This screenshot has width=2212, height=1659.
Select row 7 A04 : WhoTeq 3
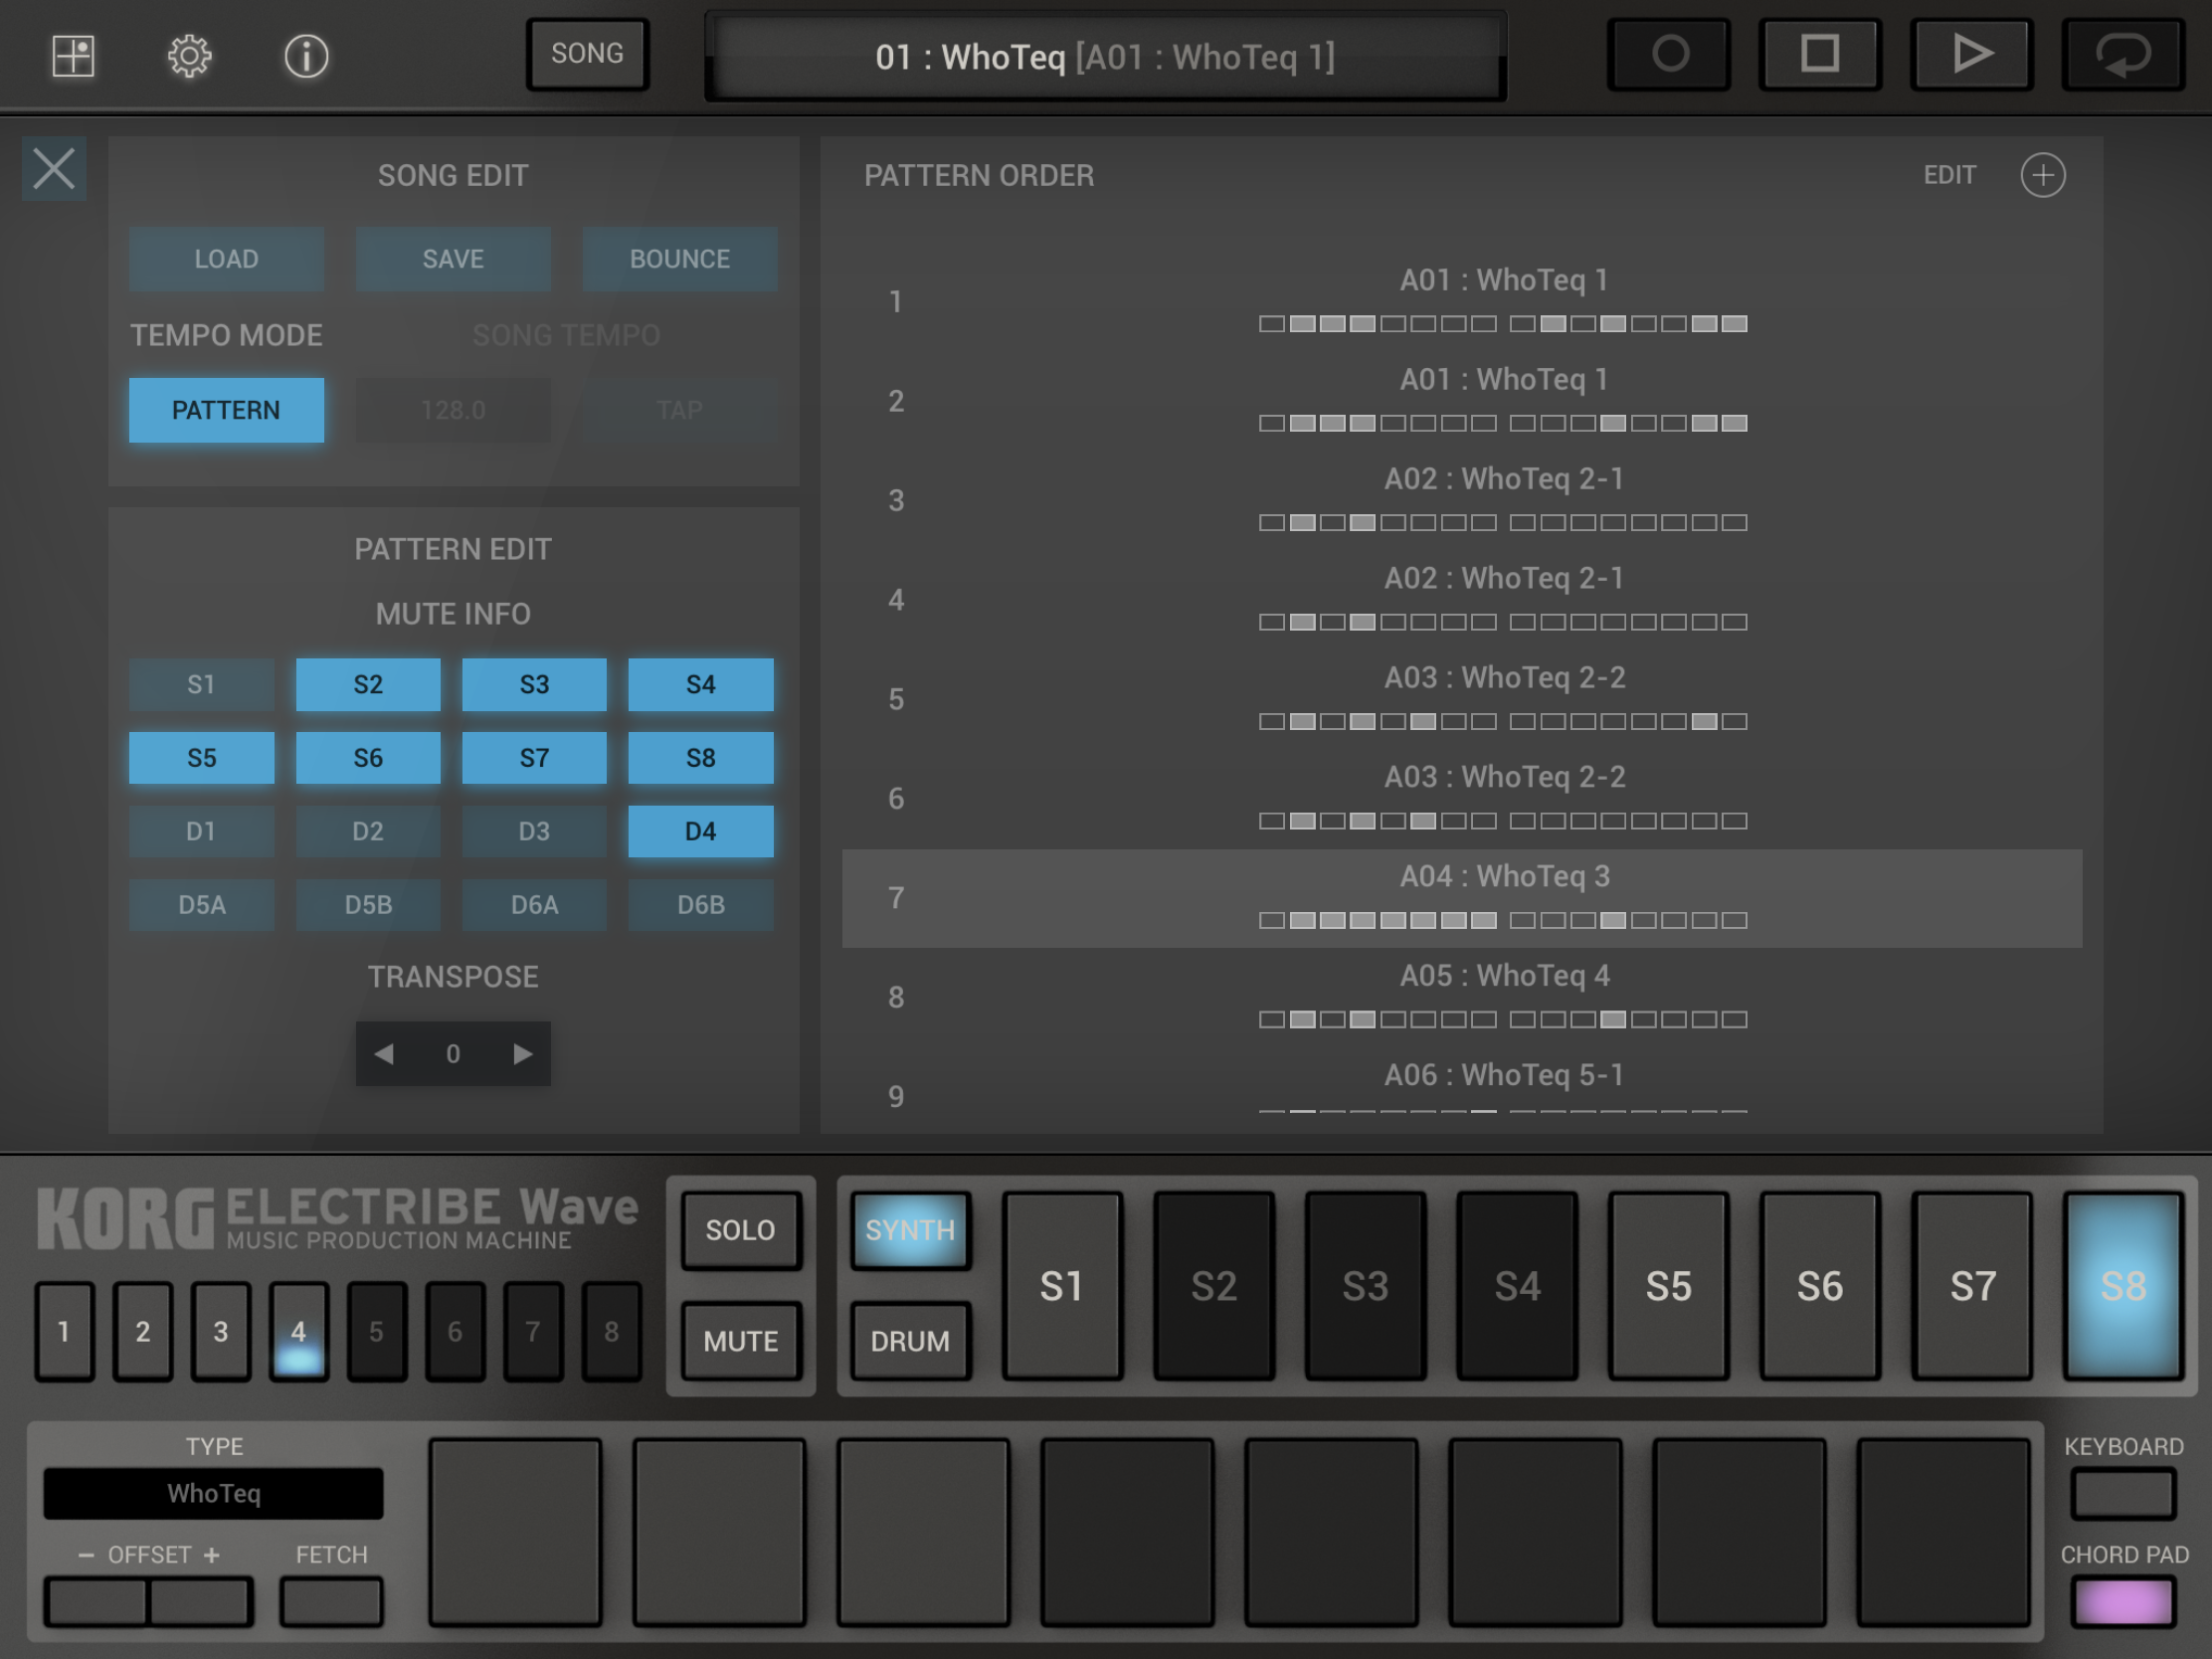(1462, 898)
